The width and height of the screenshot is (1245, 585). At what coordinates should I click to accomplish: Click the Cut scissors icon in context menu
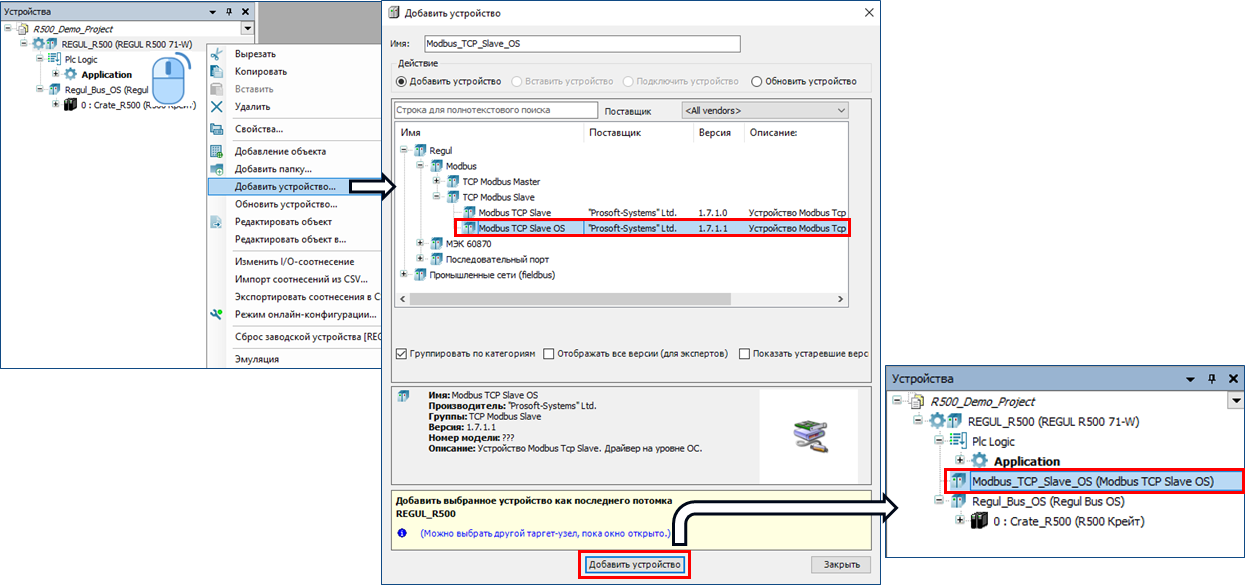[x=216, y=54]
